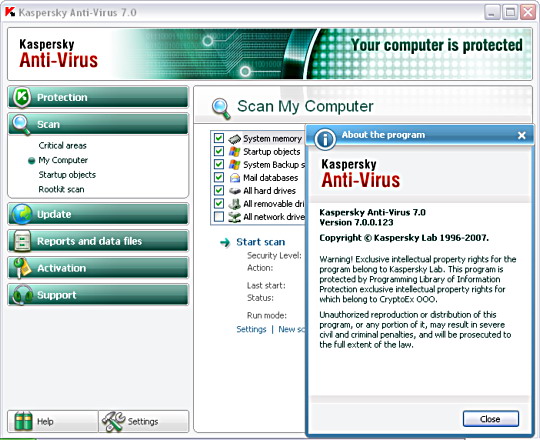The height and width of the screenshot is (440, 540).
Task: Click the Support headset icon
Action: (x=22, y=295)
